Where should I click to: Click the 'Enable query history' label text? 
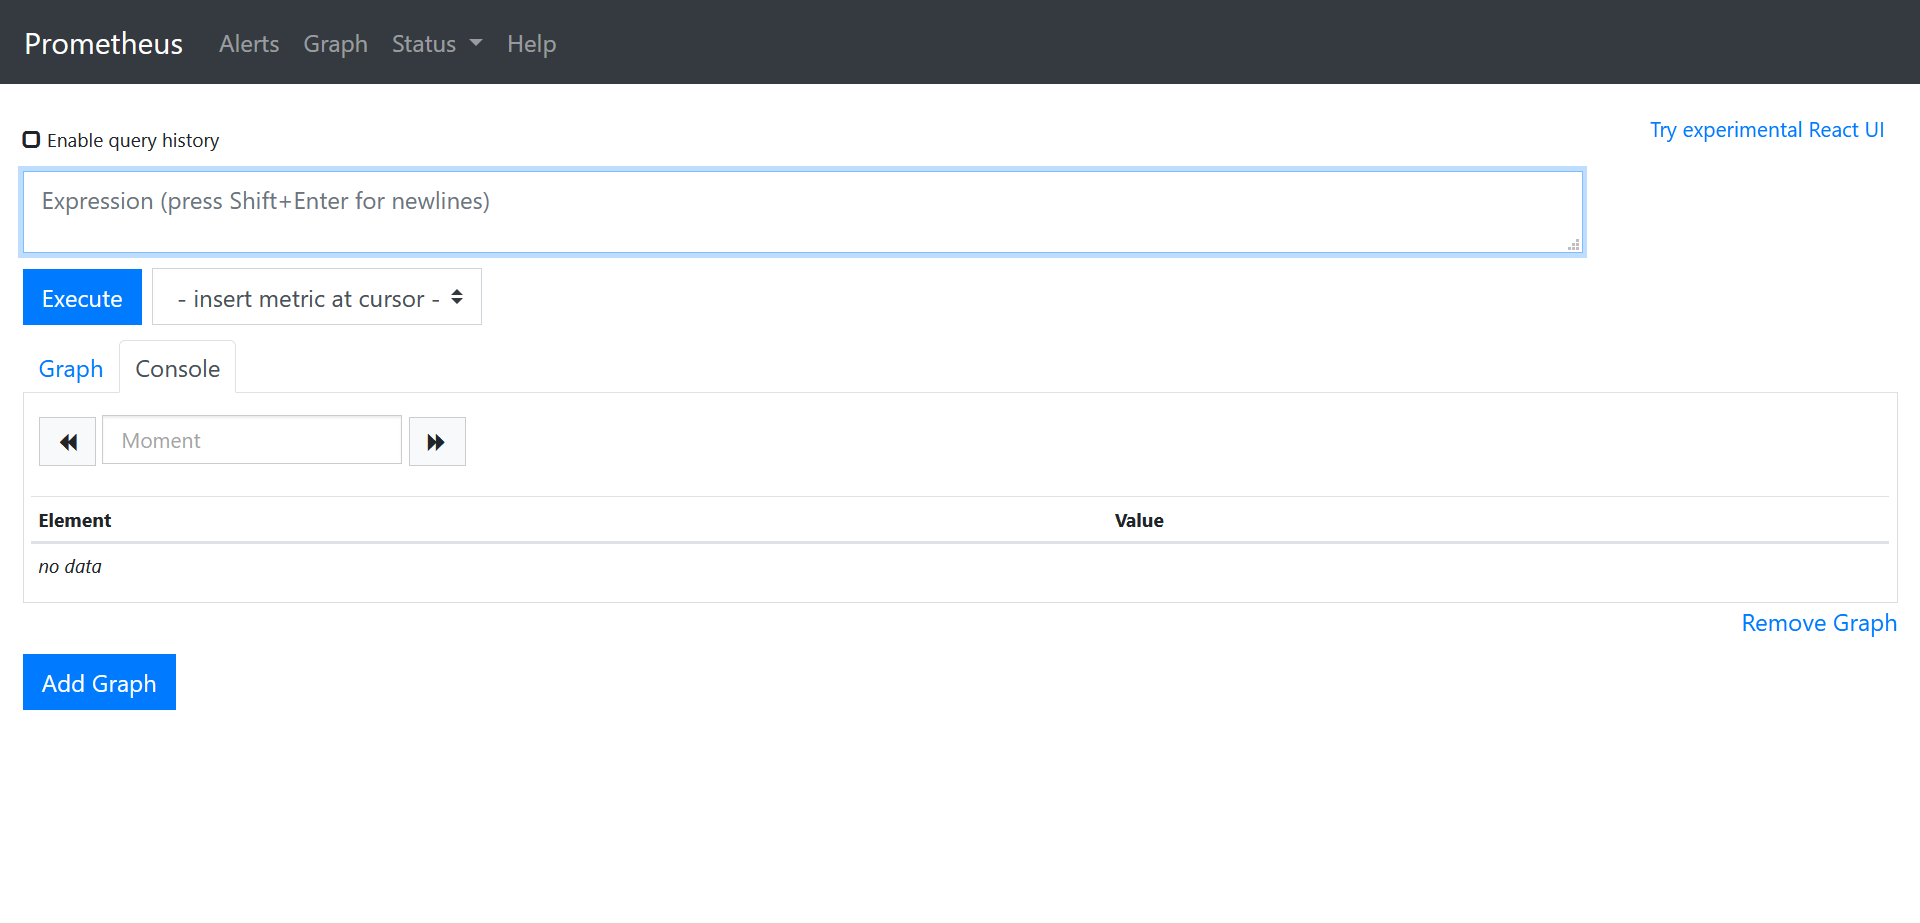133,141
